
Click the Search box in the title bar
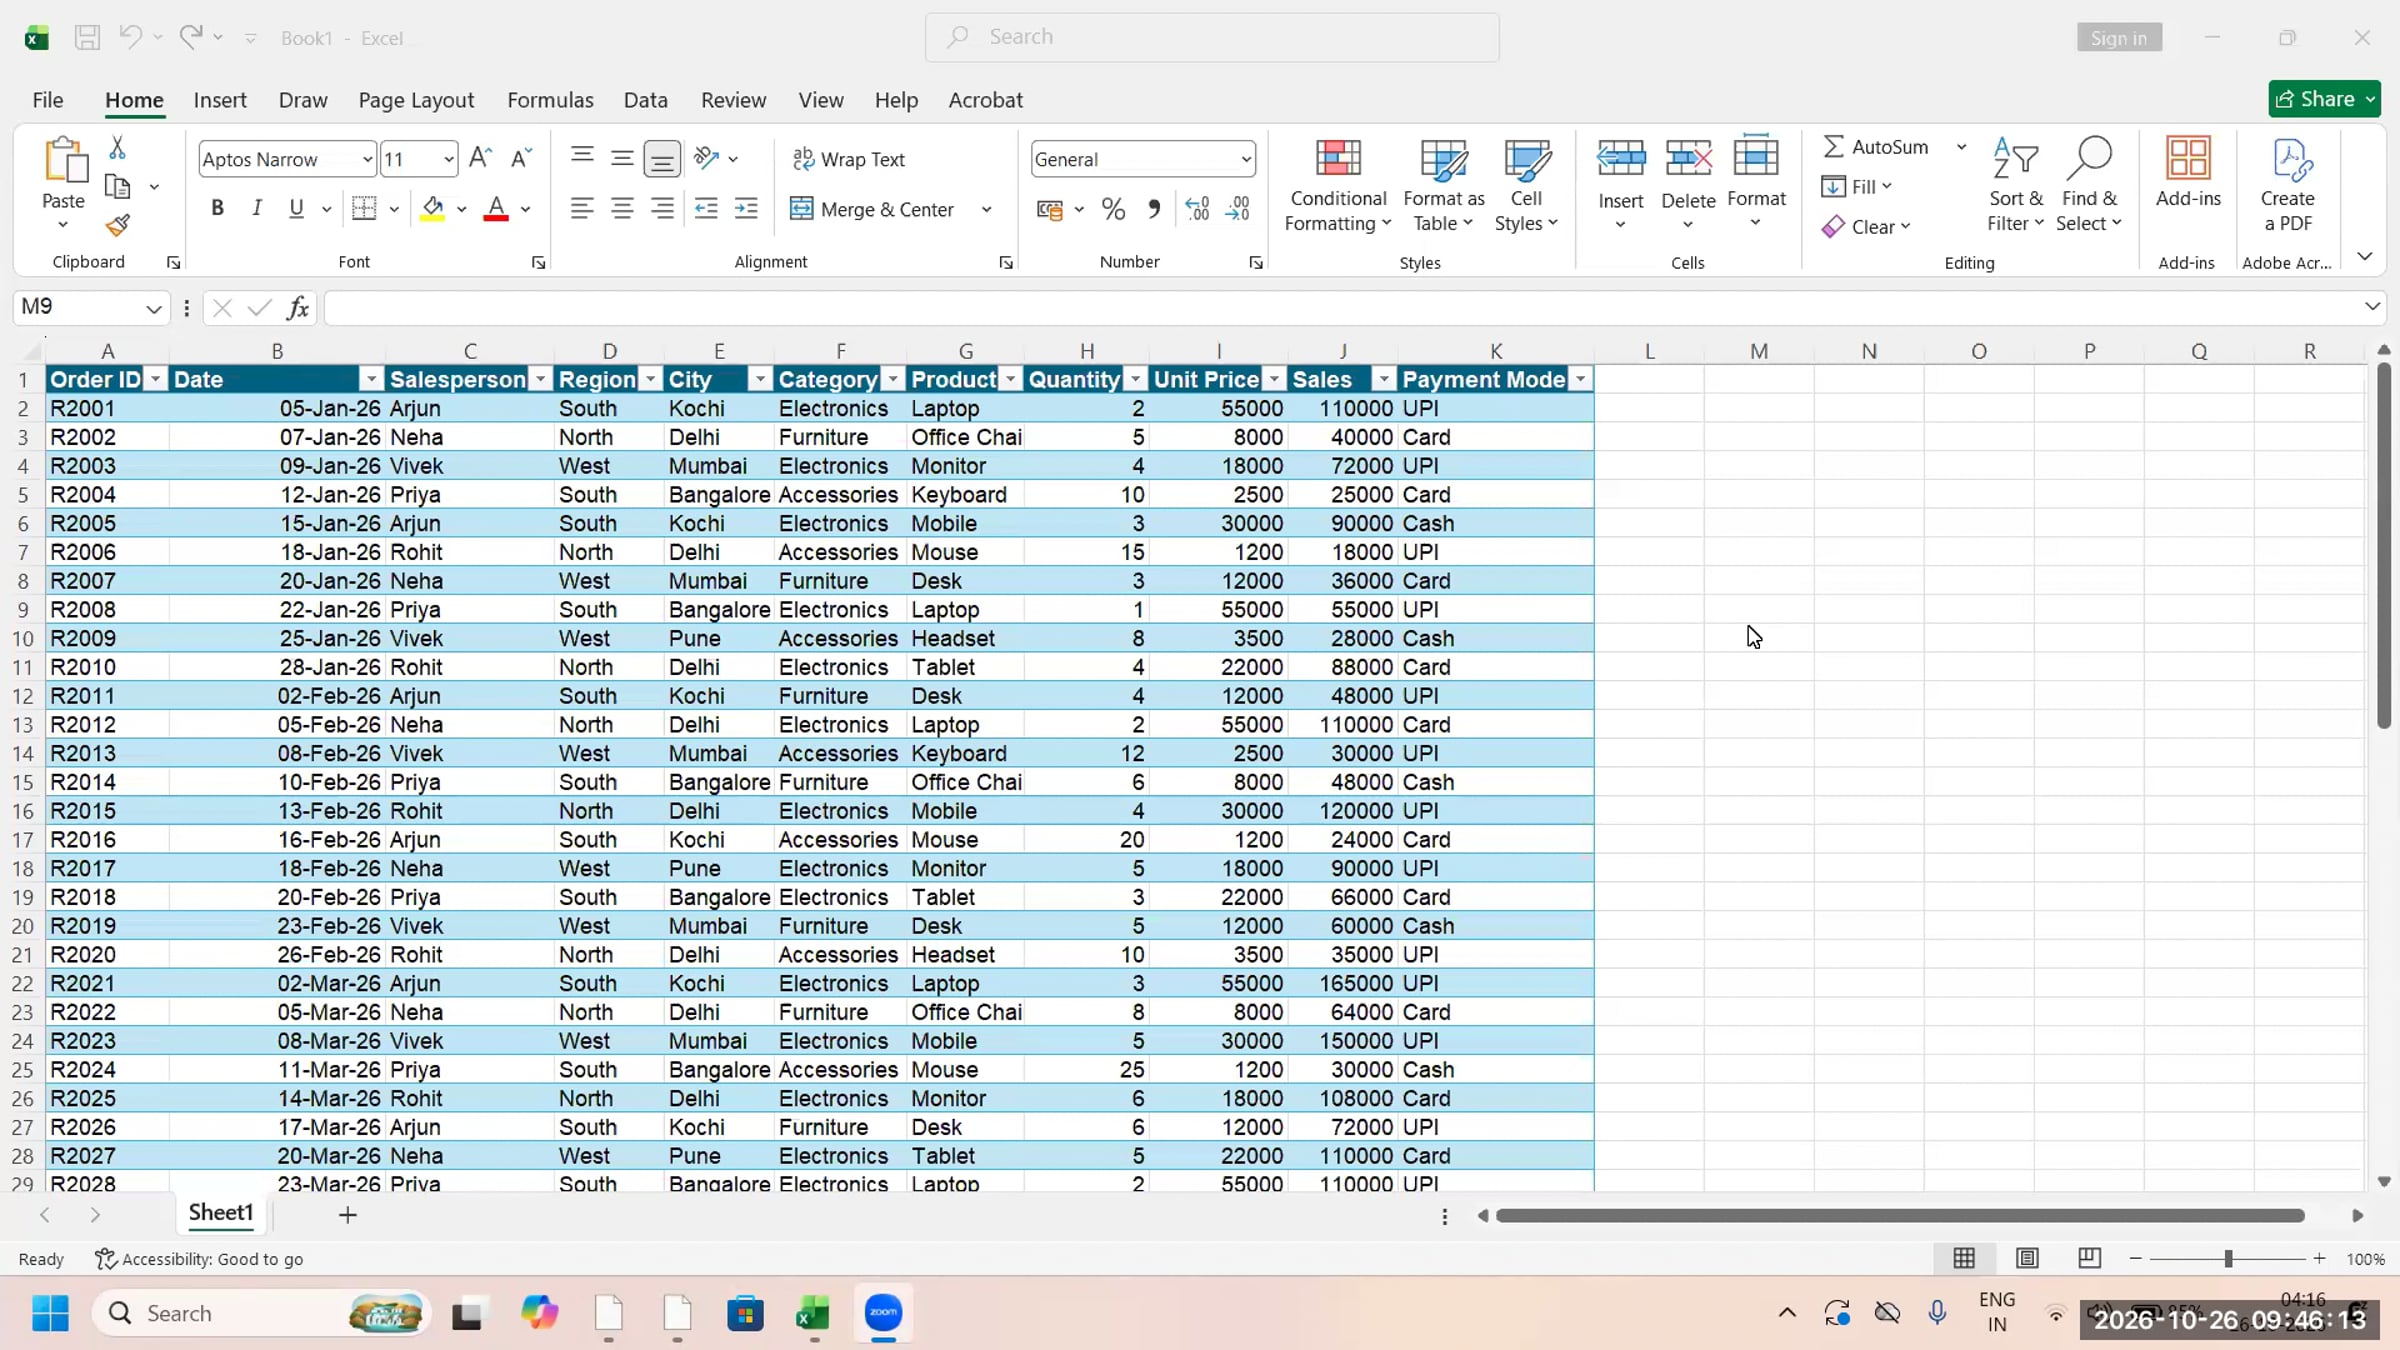coord(1212,37)
